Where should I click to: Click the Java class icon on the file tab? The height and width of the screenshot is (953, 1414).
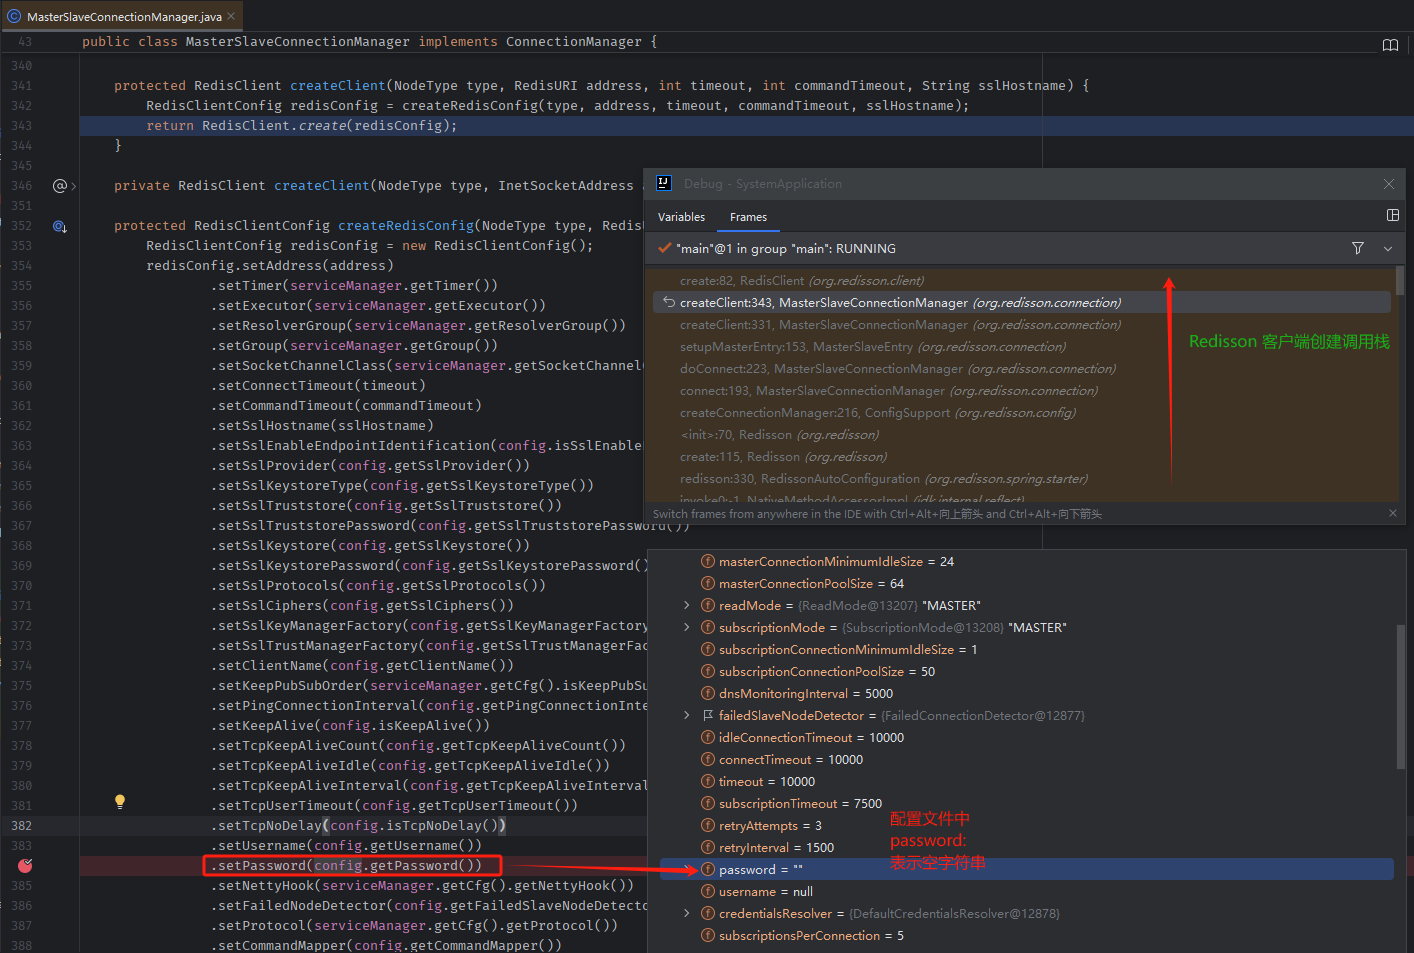[12, 16]
